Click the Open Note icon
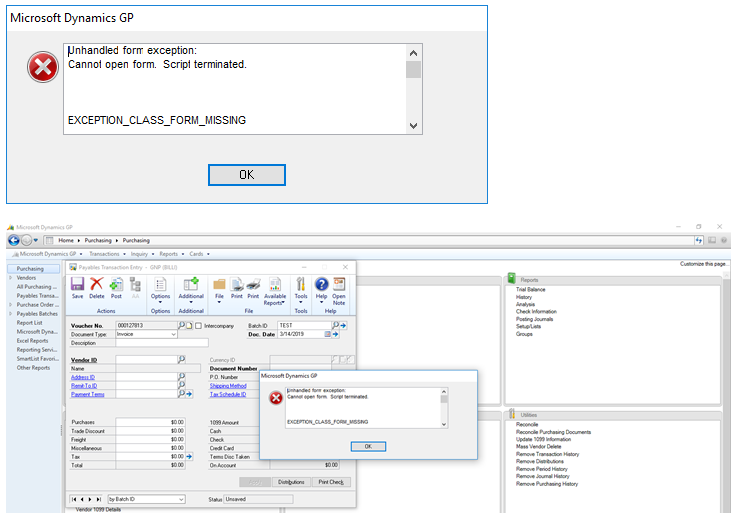 pyautogui.click(x=339, y=284)
